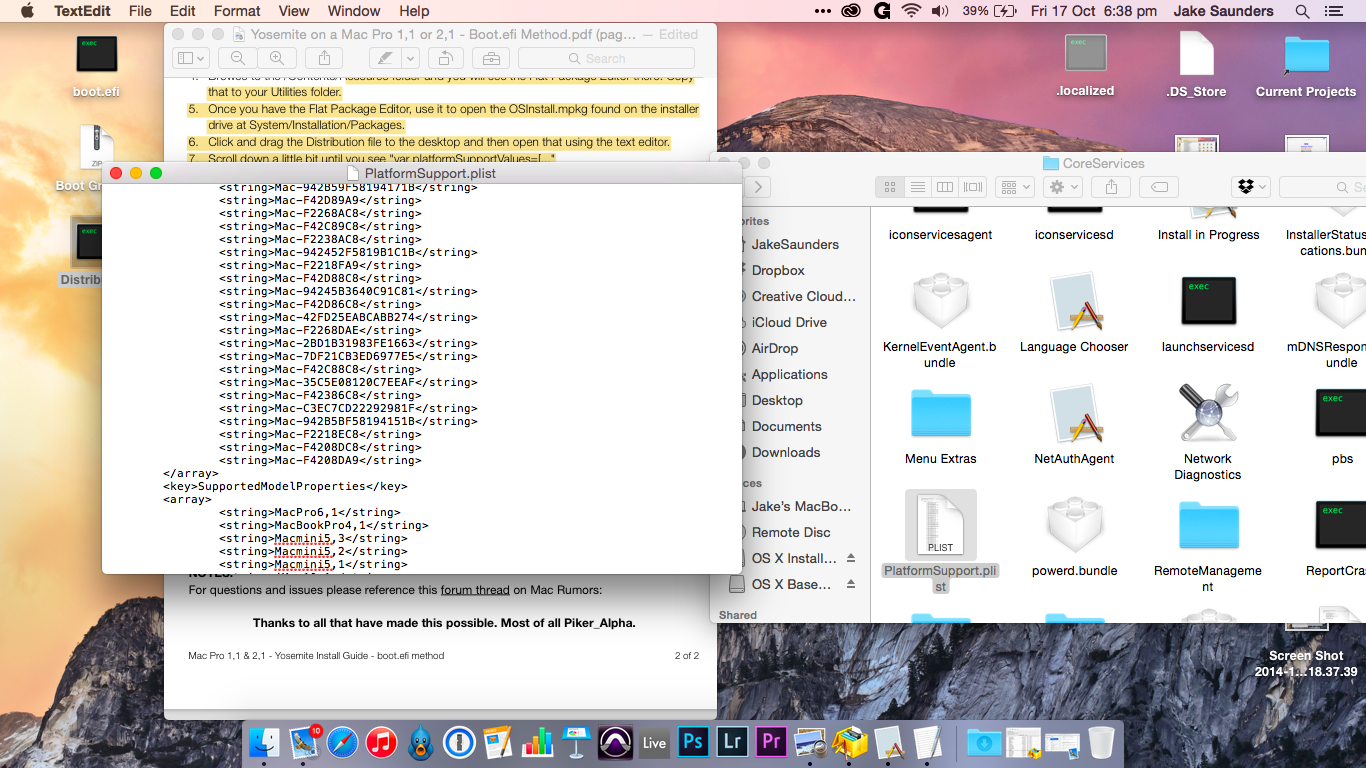Launch Keynote from the Dock
The width and height of the screenshot is (1366, 768).
pos(576,742)
